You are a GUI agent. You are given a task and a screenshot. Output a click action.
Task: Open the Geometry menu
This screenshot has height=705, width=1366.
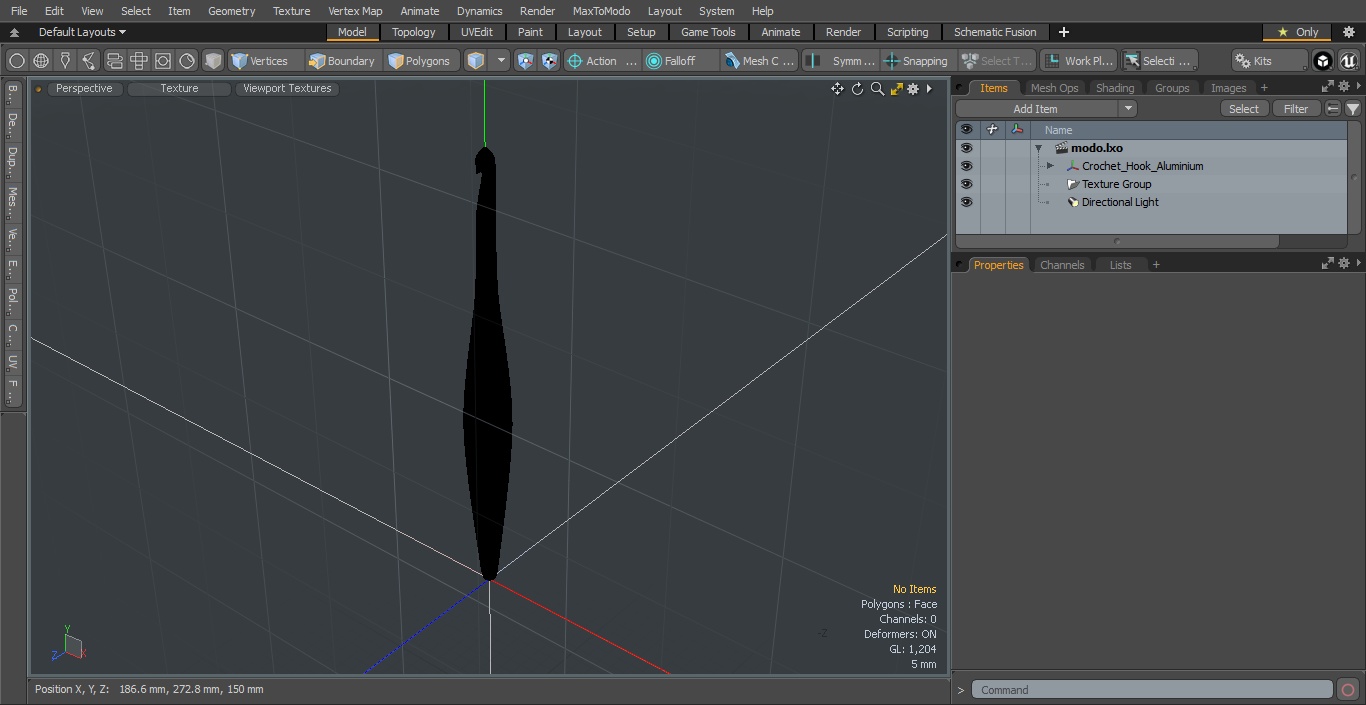pos(232,11)
